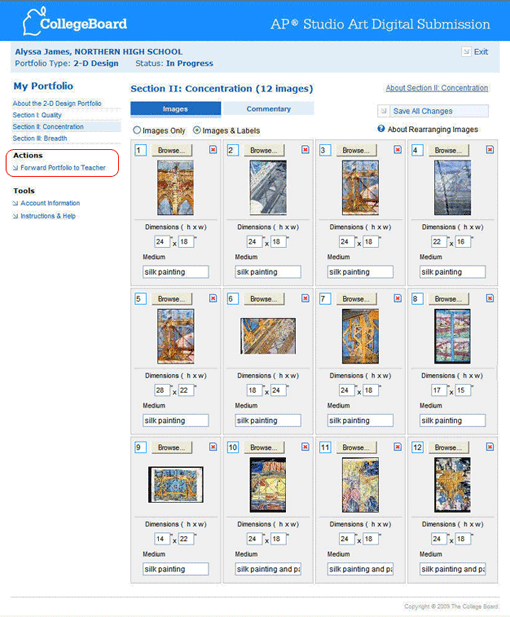Click the Medium field of image 7
This screenshot has width=510, height=617.
tap(360, 421)
